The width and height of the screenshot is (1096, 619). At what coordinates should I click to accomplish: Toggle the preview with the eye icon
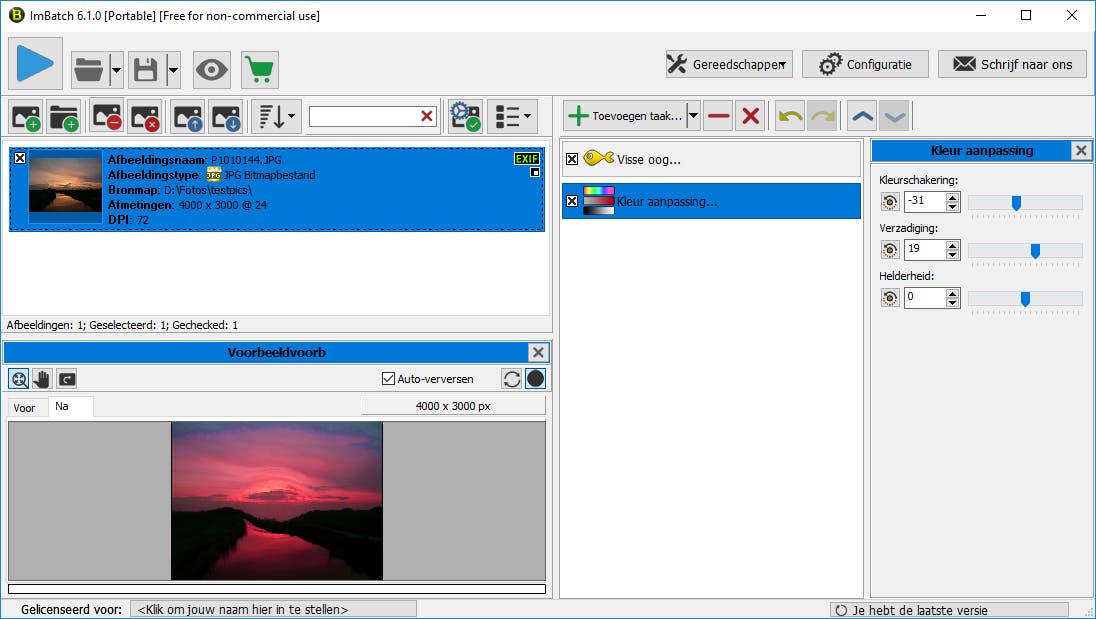tap(211, 70)
